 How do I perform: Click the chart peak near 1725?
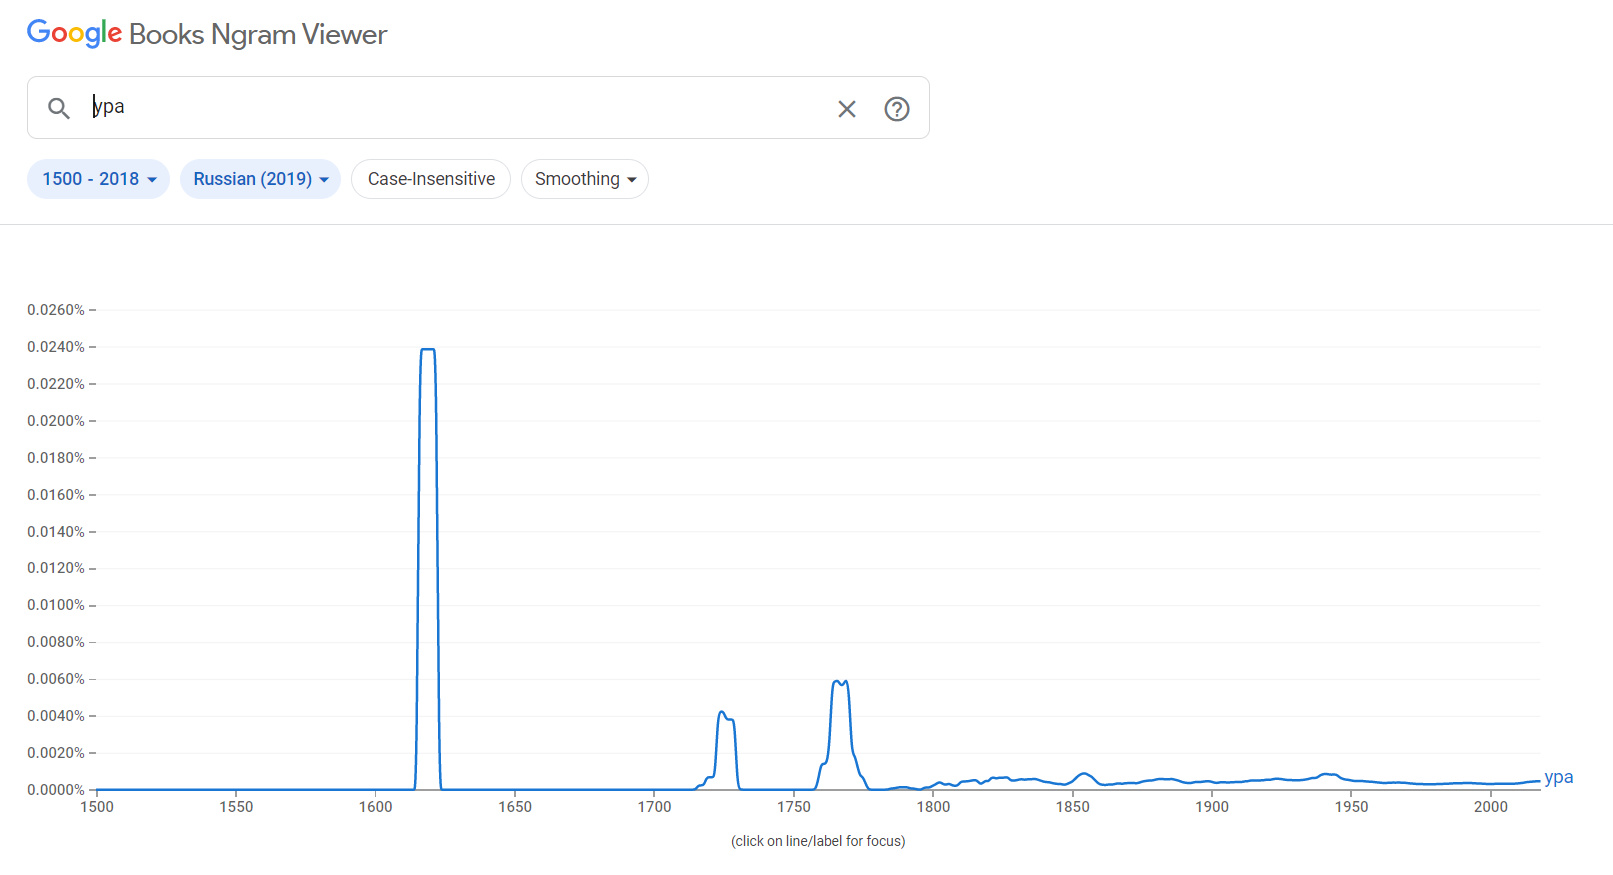click(x=722, y=713)
